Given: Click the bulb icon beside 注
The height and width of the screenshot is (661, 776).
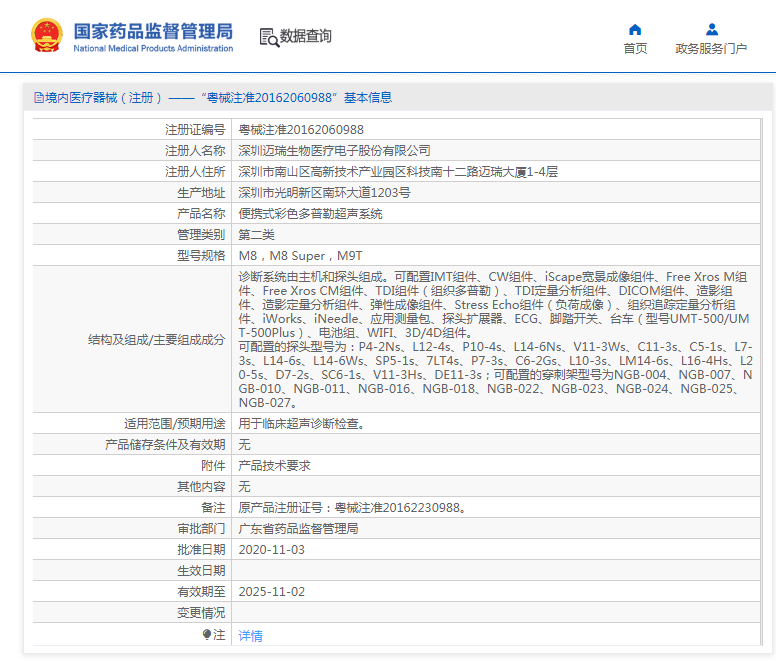Looking at the screenshot, I should [207, 634].
